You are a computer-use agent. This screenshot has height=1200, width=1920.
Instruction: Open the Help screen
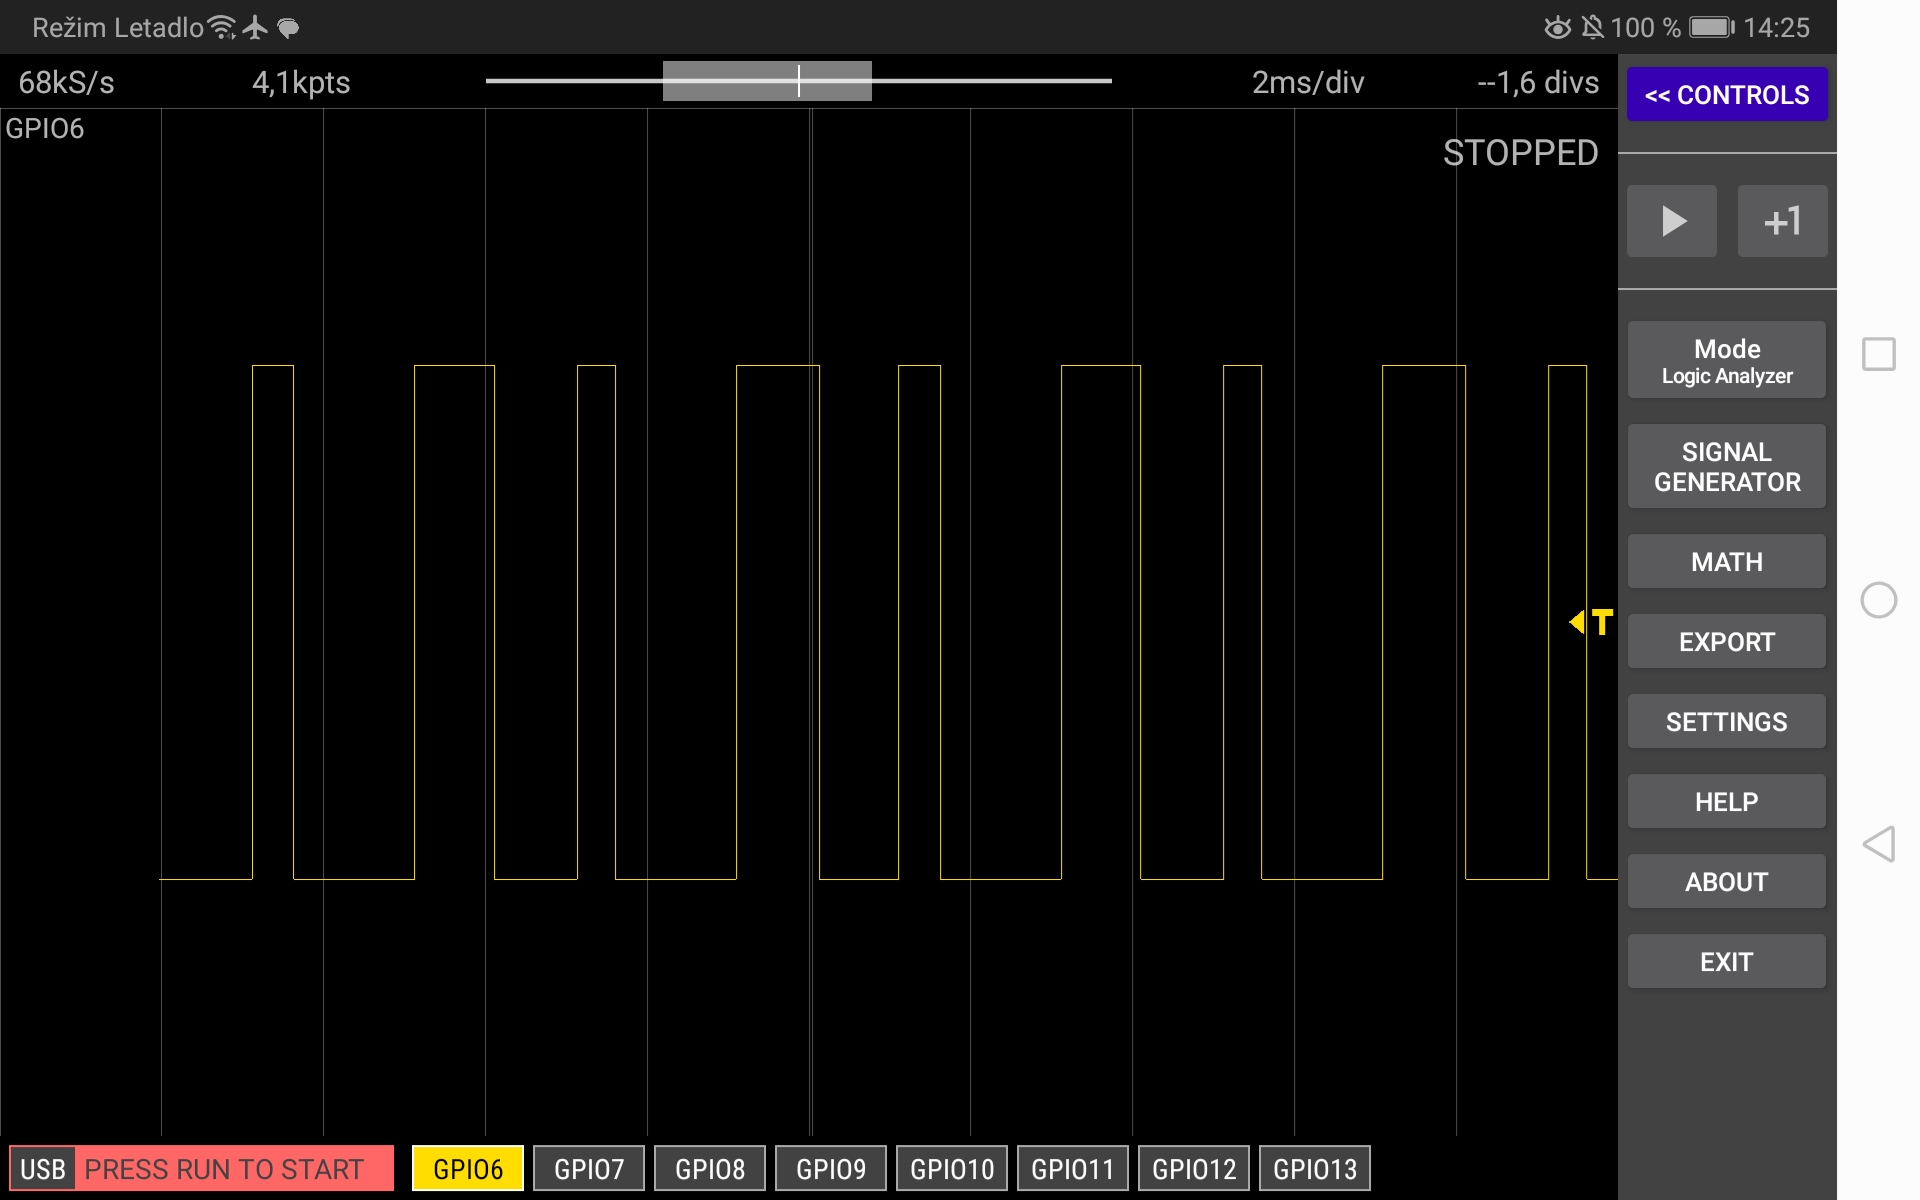pyautogui.click(x=1726, y=801)
